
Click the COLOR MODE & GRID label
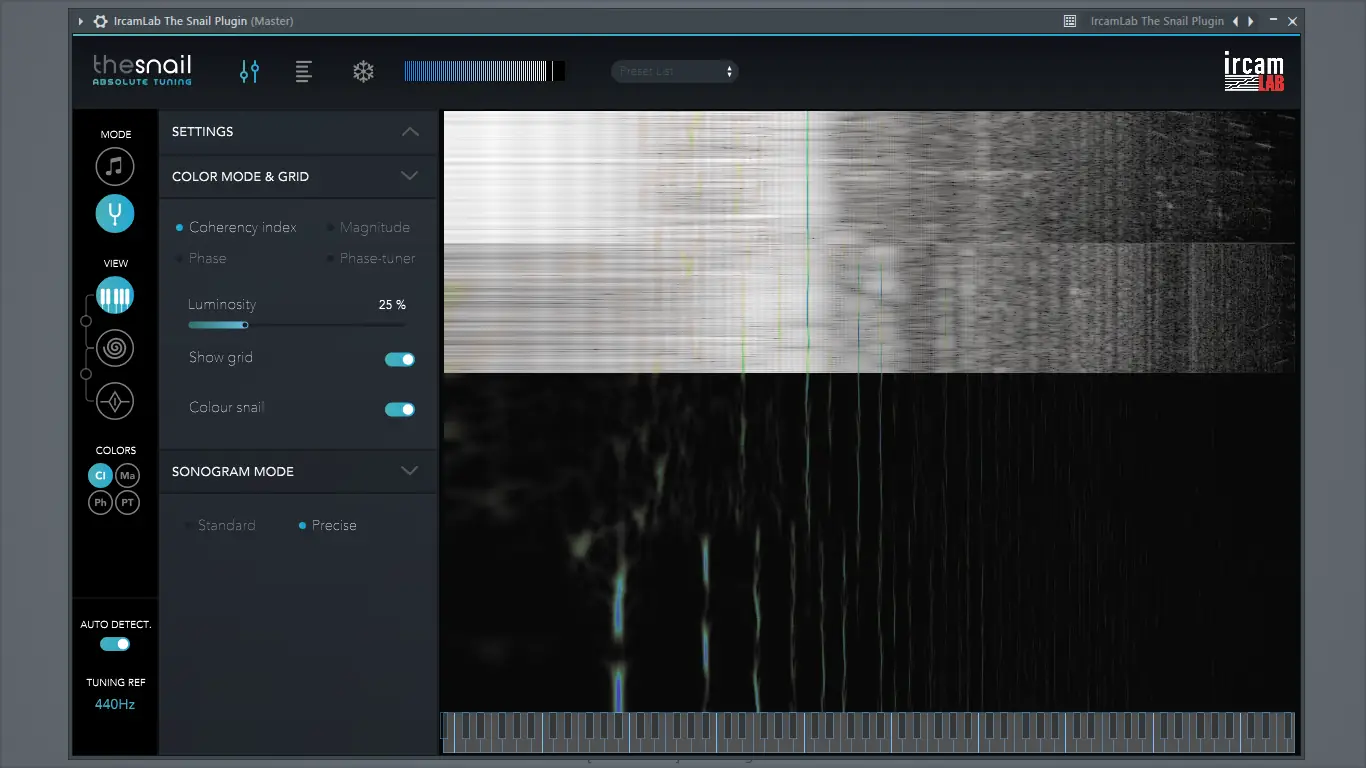[x=240, y=177]
